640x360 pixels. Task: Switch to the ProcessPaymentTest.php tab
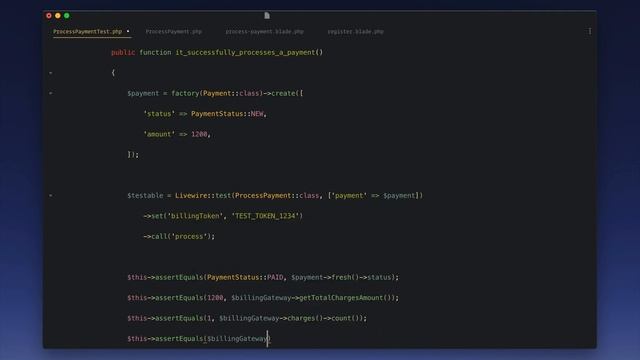pyautogui.click(x=87, y=31)
